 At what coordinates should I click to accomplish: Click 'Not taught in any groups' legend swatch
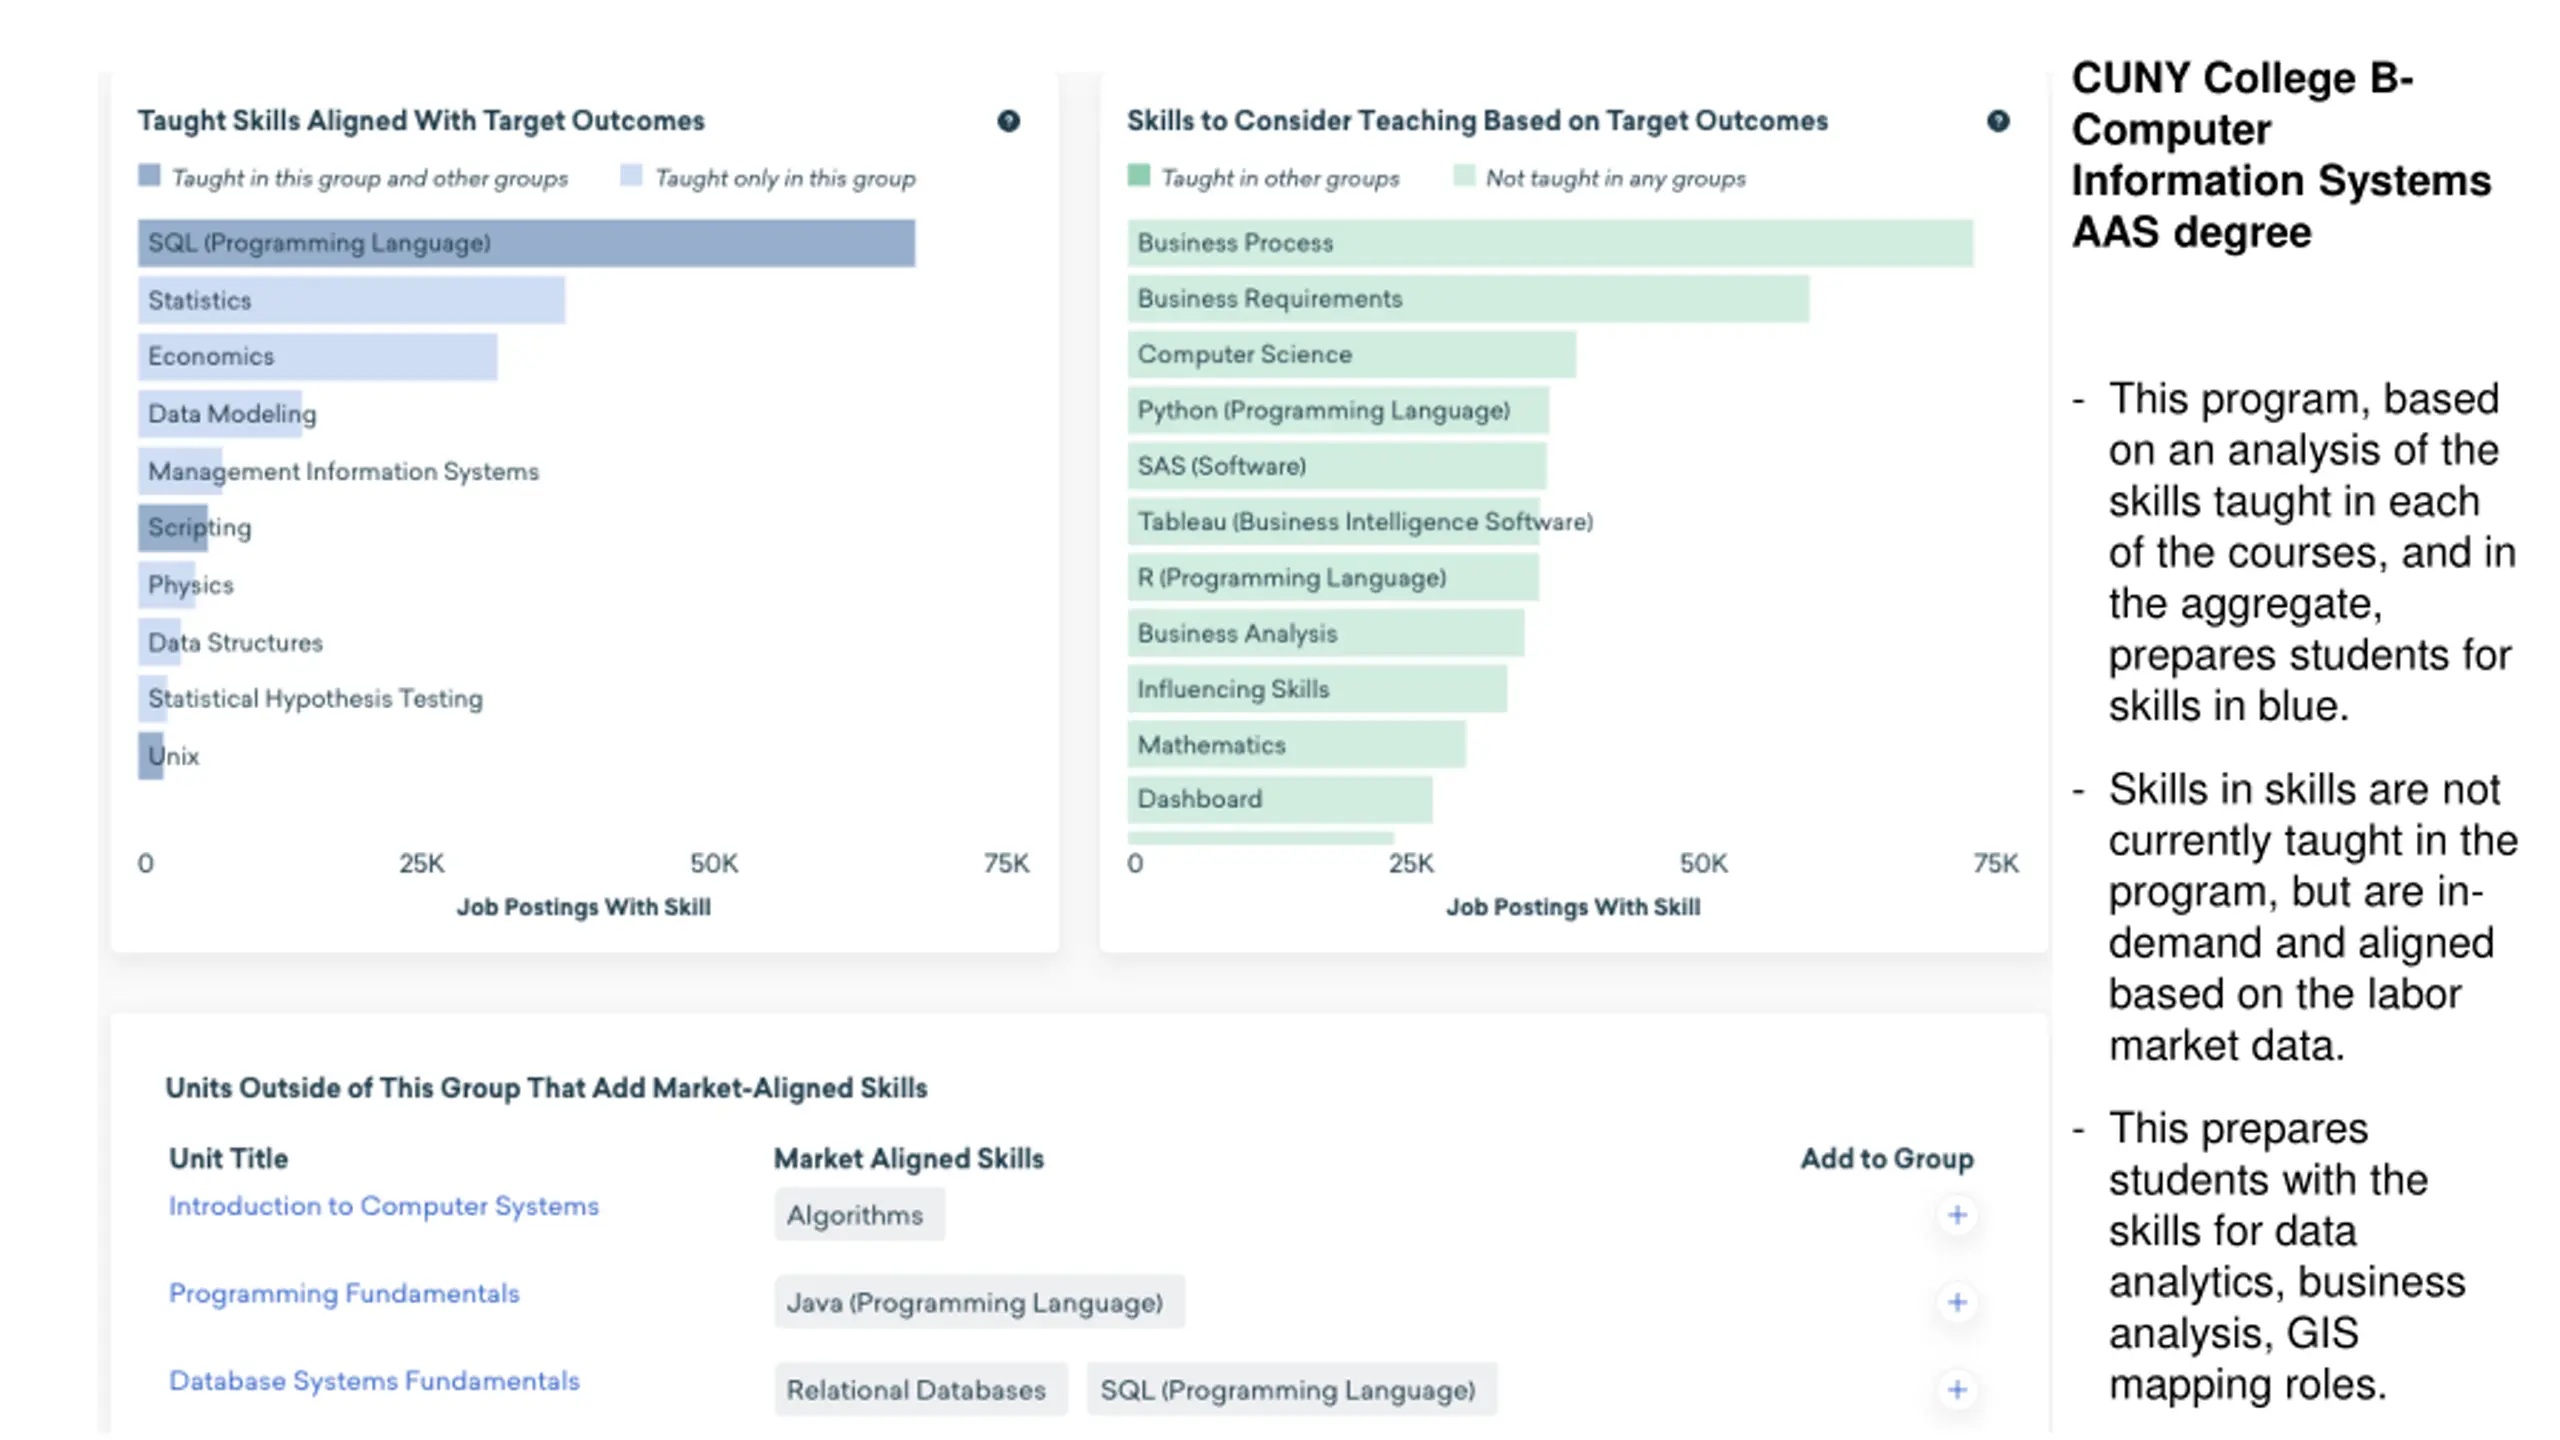pos(1464,176)
